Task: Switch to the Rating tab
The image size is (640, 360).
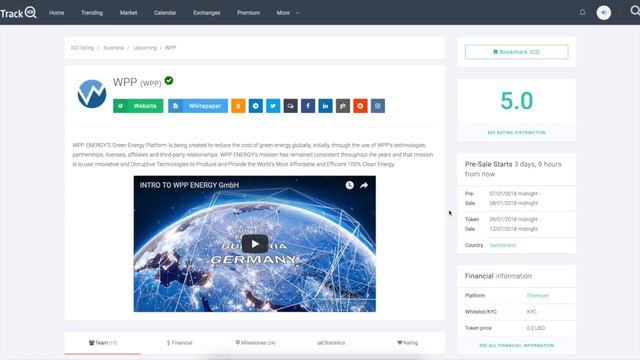Action: pos(407,343)
